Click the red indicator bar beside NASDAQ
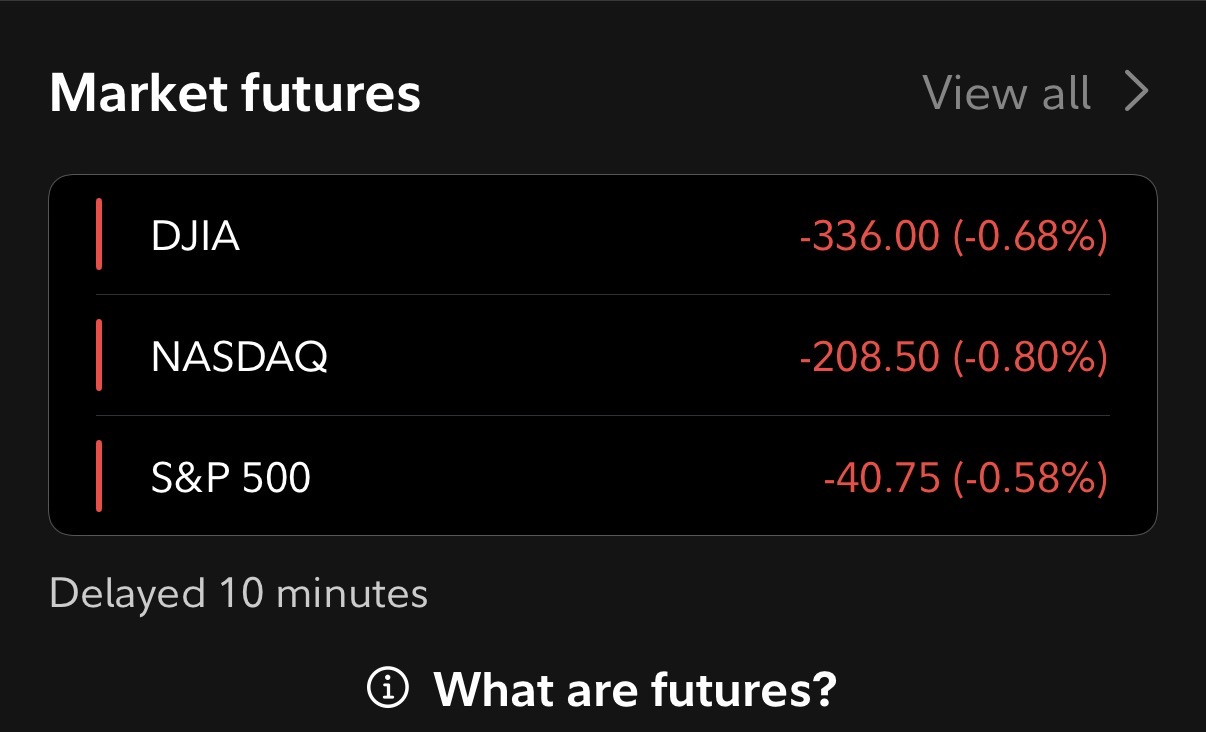 [x=100, y=355]
